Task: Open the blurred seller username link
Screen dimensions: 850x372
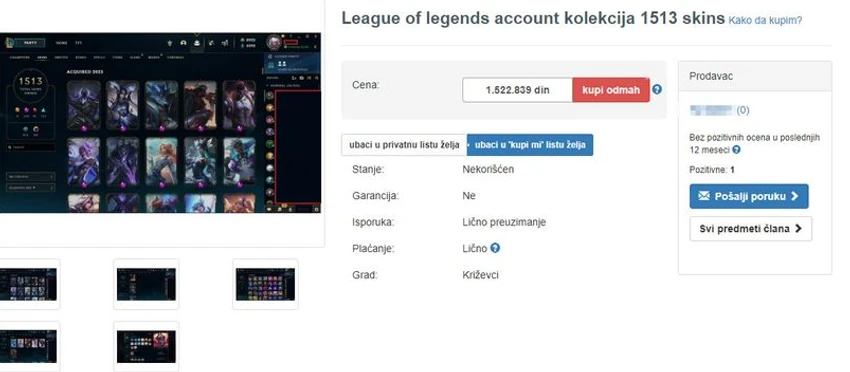Action: (x=711, y=110)
